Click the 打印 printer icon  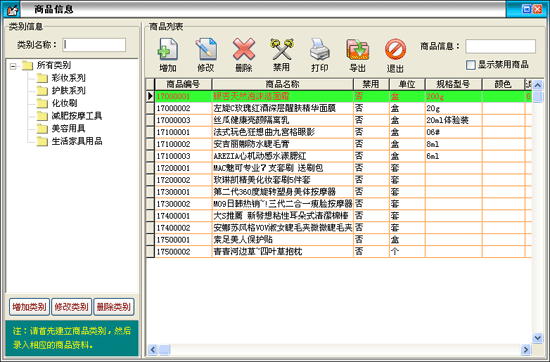point(320,49)
